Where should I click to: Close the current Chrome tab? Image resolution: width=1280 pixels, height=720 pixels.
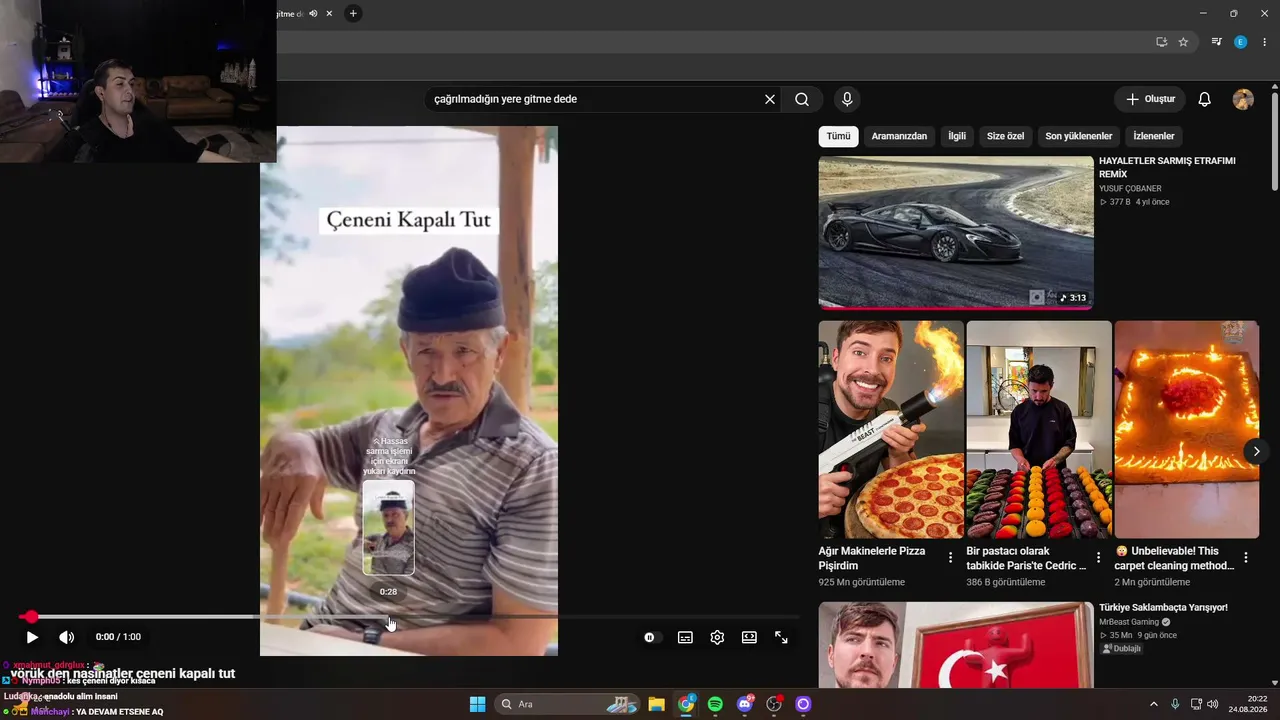(329, 14)
